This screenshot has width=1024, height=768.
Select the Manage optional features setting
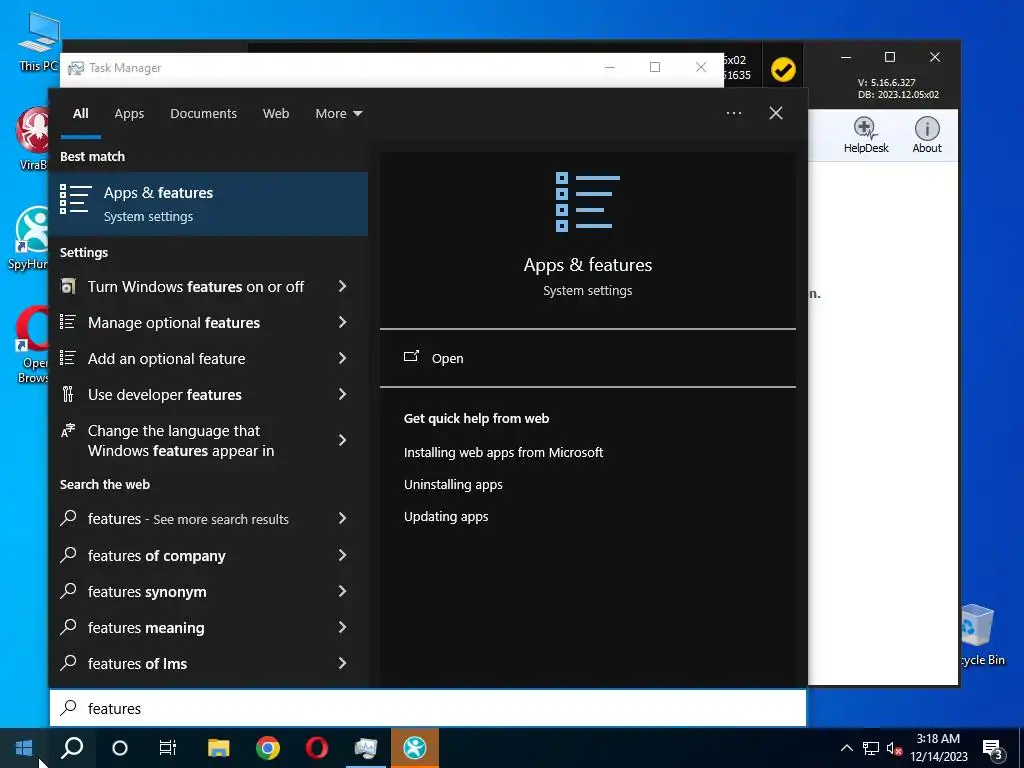174,323
